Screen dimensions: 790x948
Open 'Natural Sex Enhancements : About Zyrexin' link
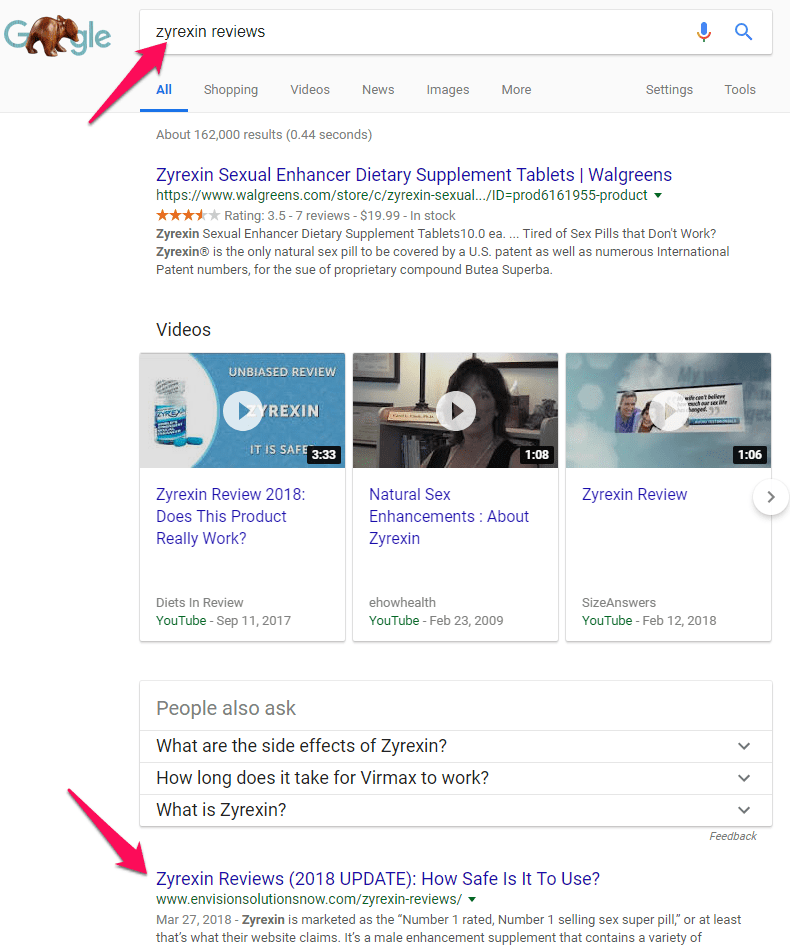[448, 516]
